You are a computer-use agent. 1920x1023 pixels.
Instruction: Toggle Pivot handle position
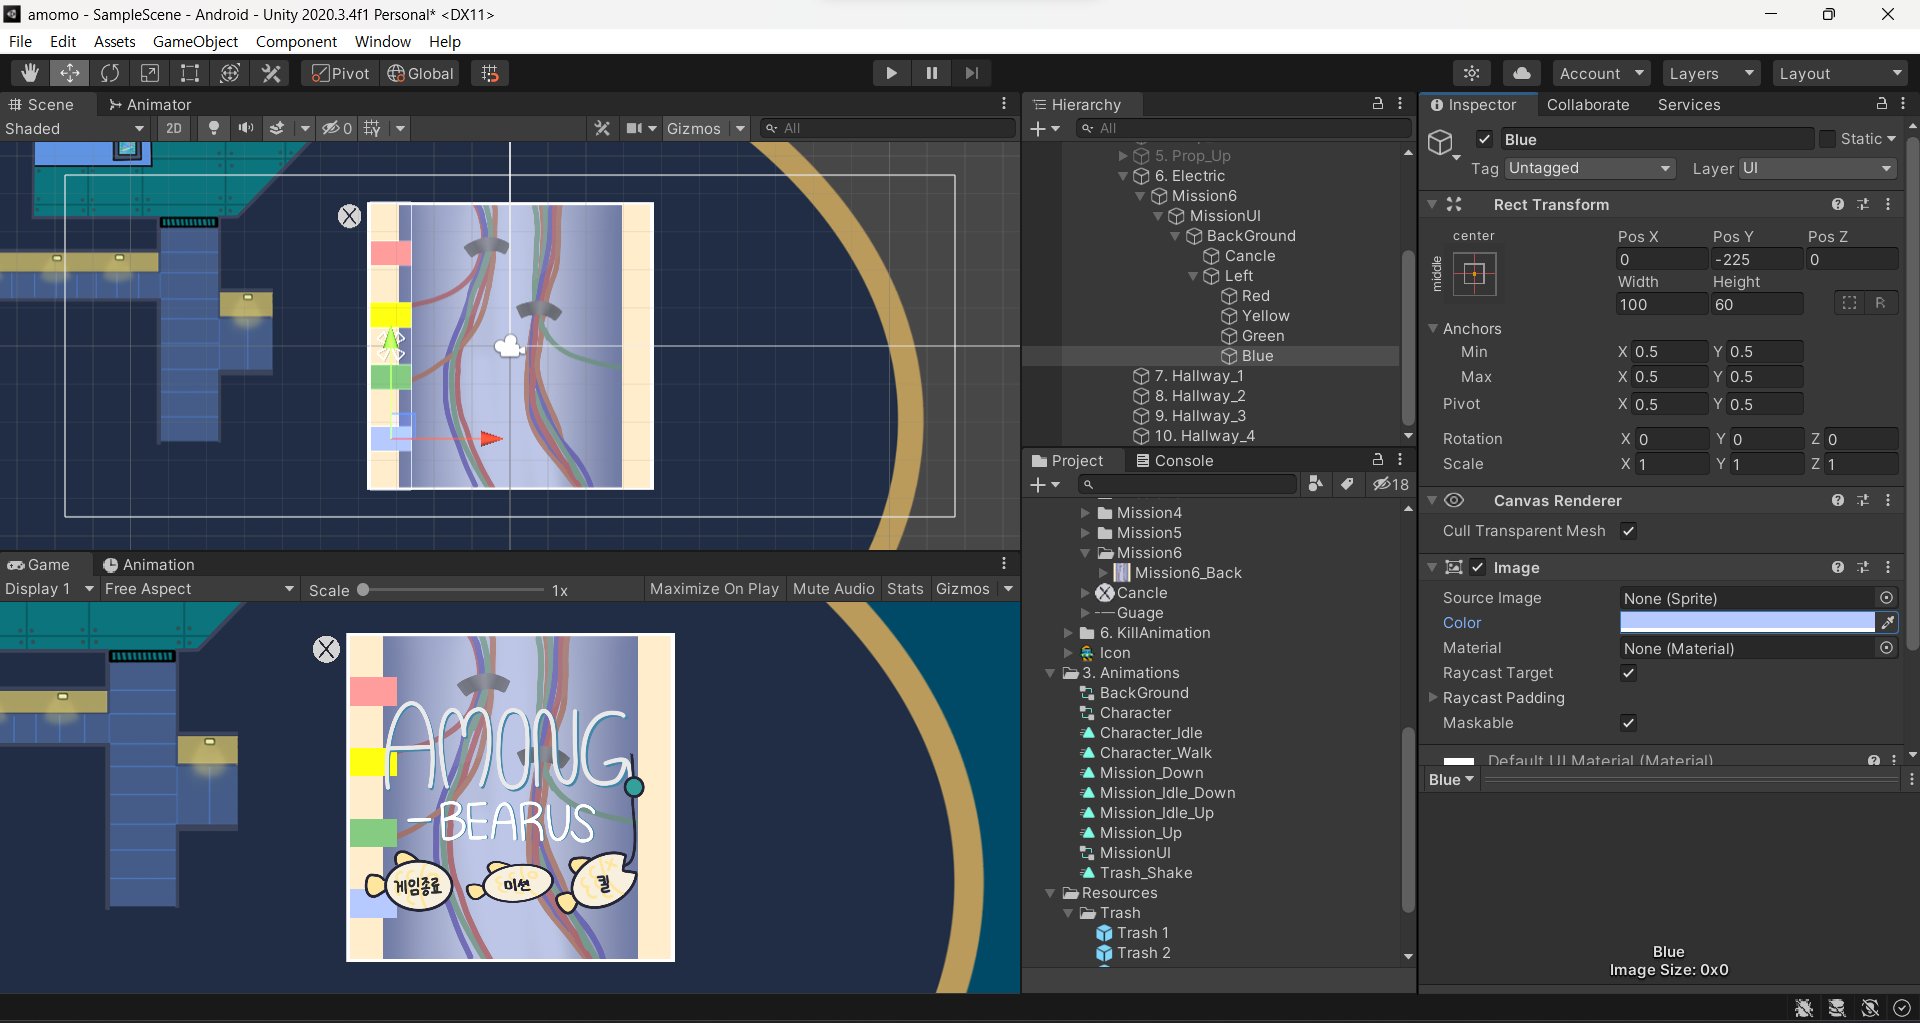tap(341, 73)
